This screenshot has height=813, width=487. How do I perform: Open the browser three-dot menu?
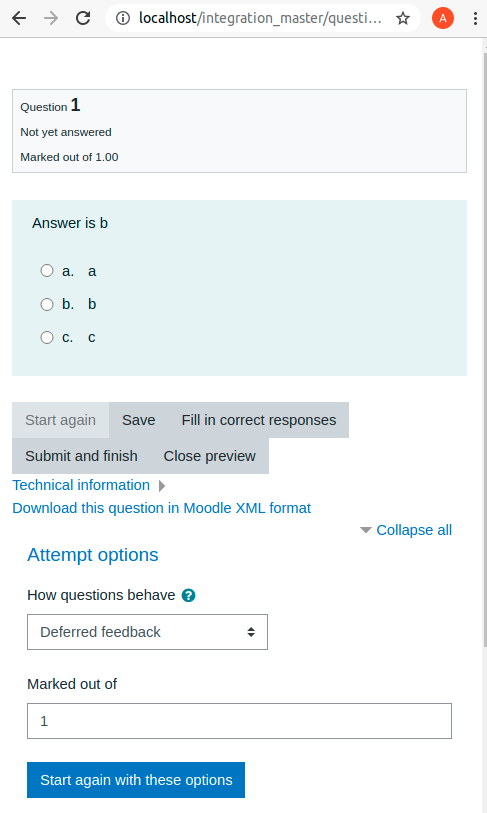(x=475, y=19)
